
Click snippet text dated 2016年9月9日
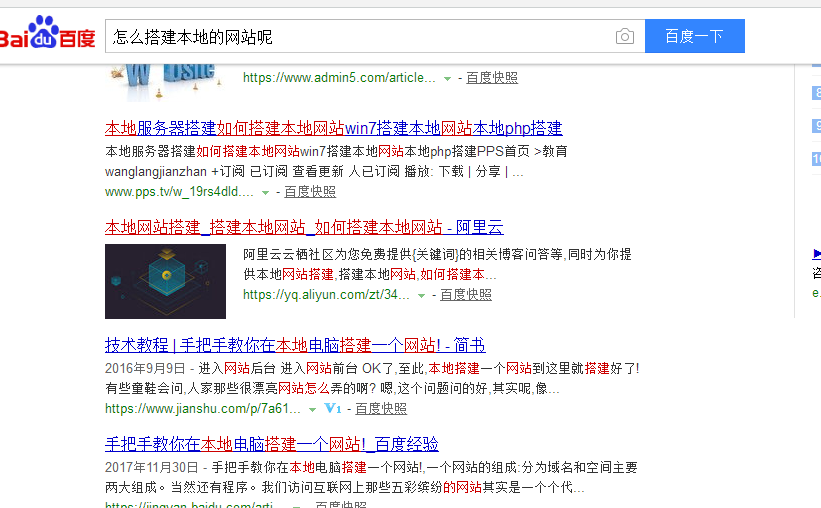[x=372, y=379]
